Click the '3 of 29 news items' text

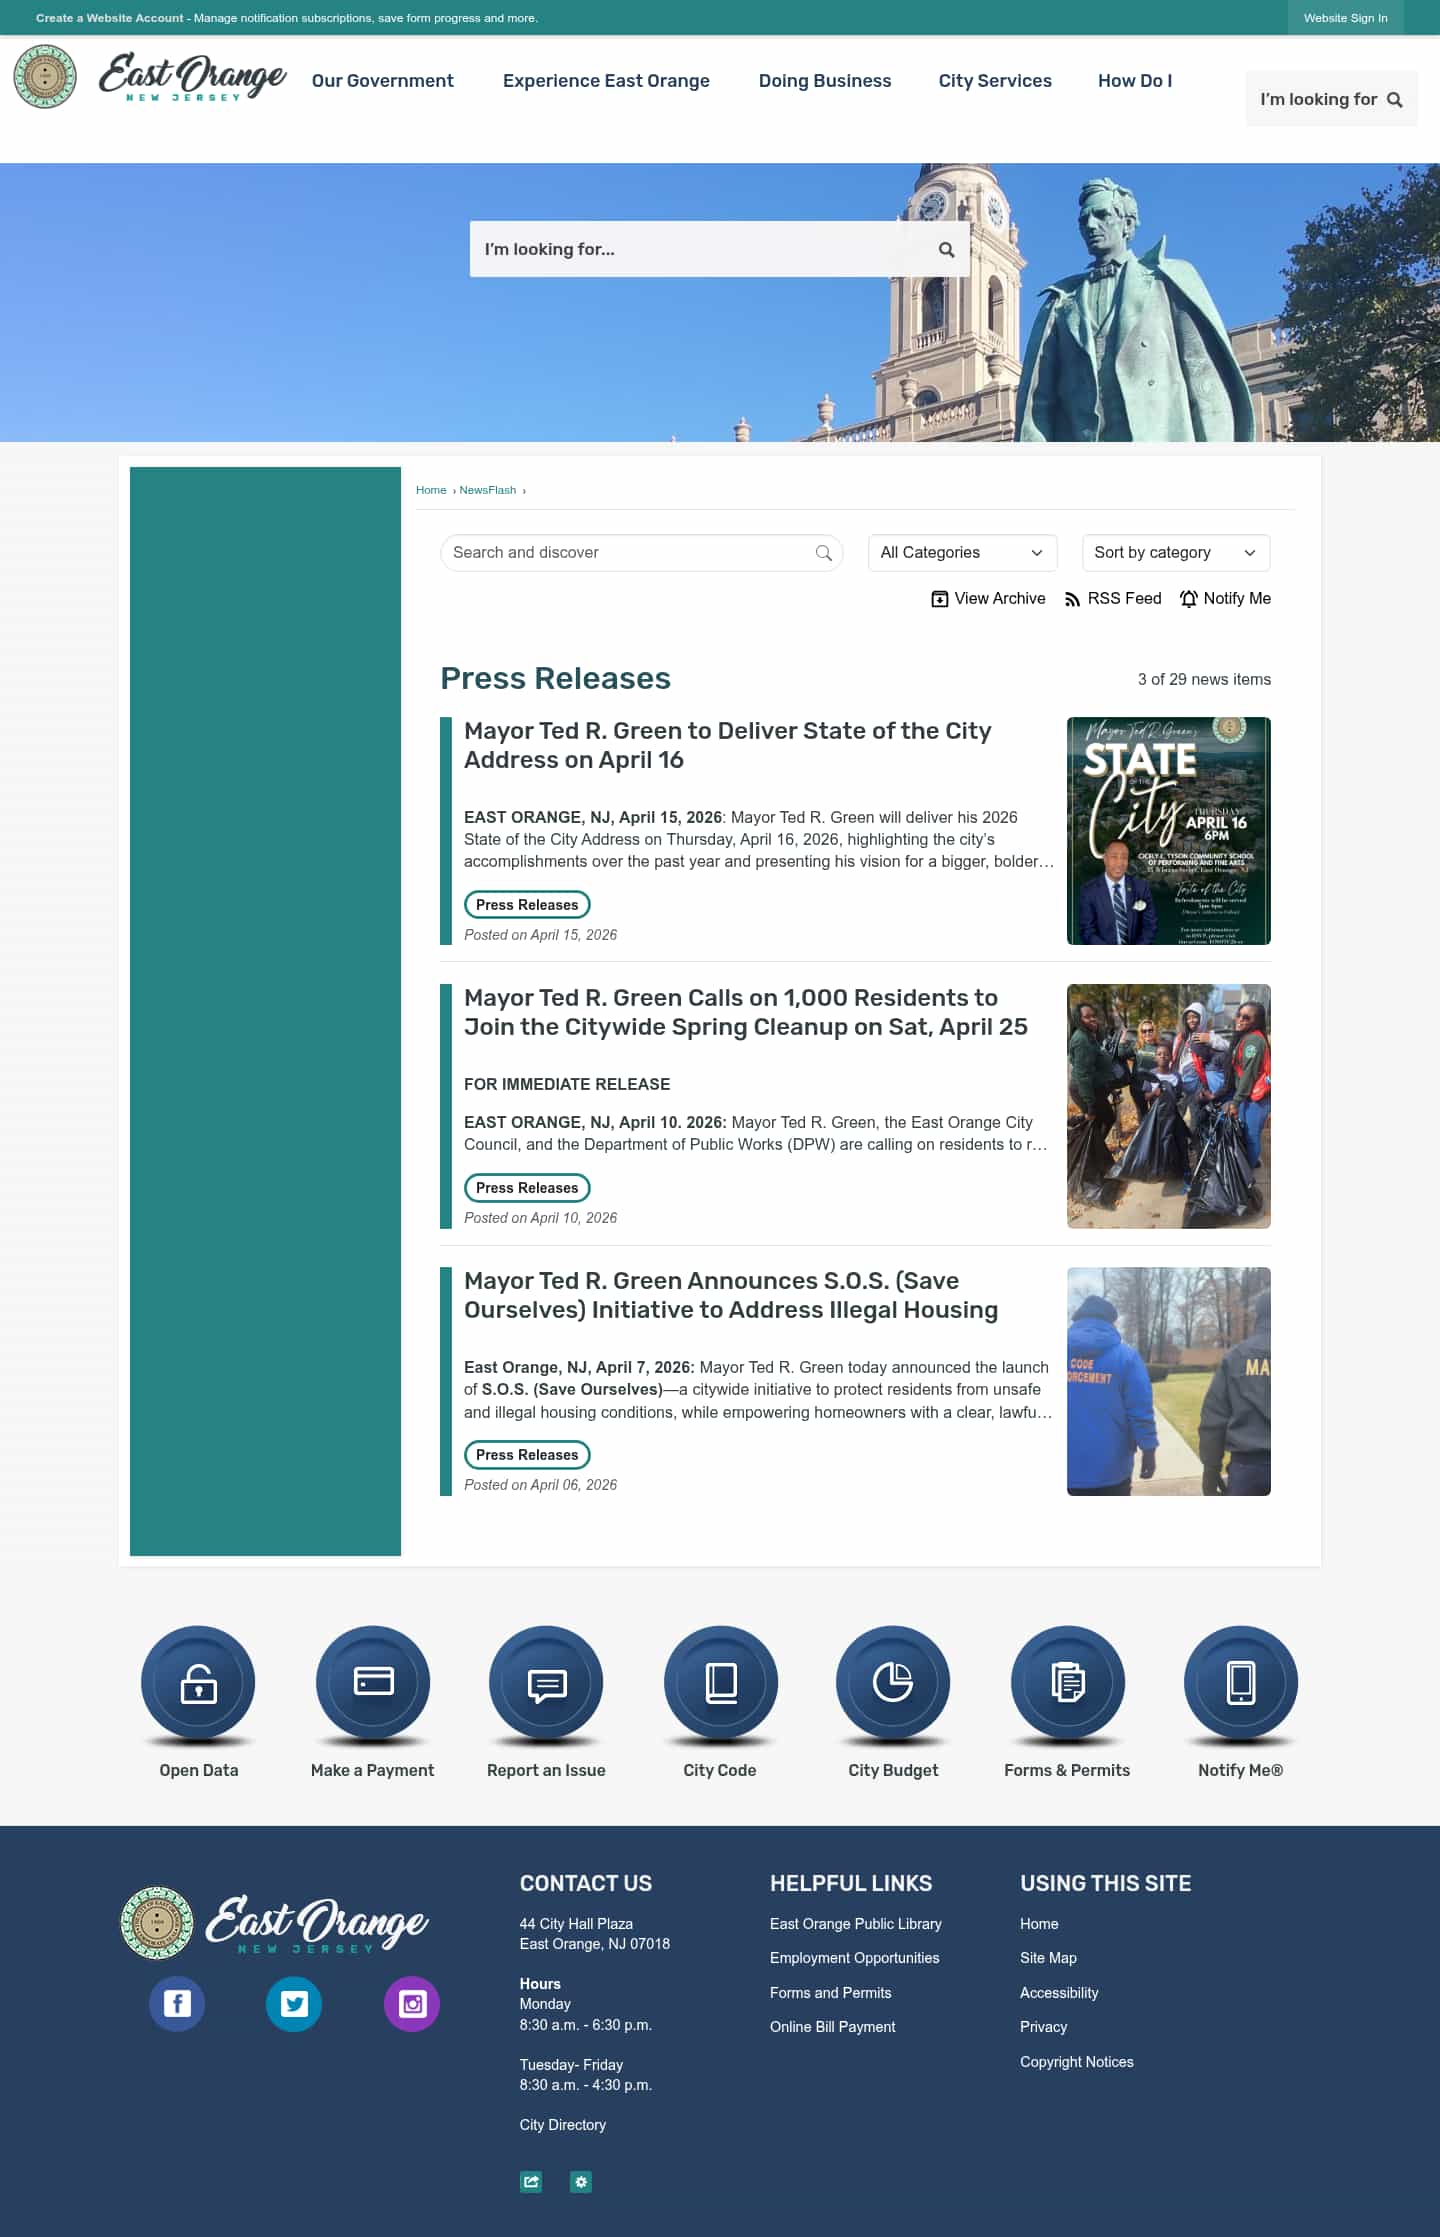[x=1204, y=679]
